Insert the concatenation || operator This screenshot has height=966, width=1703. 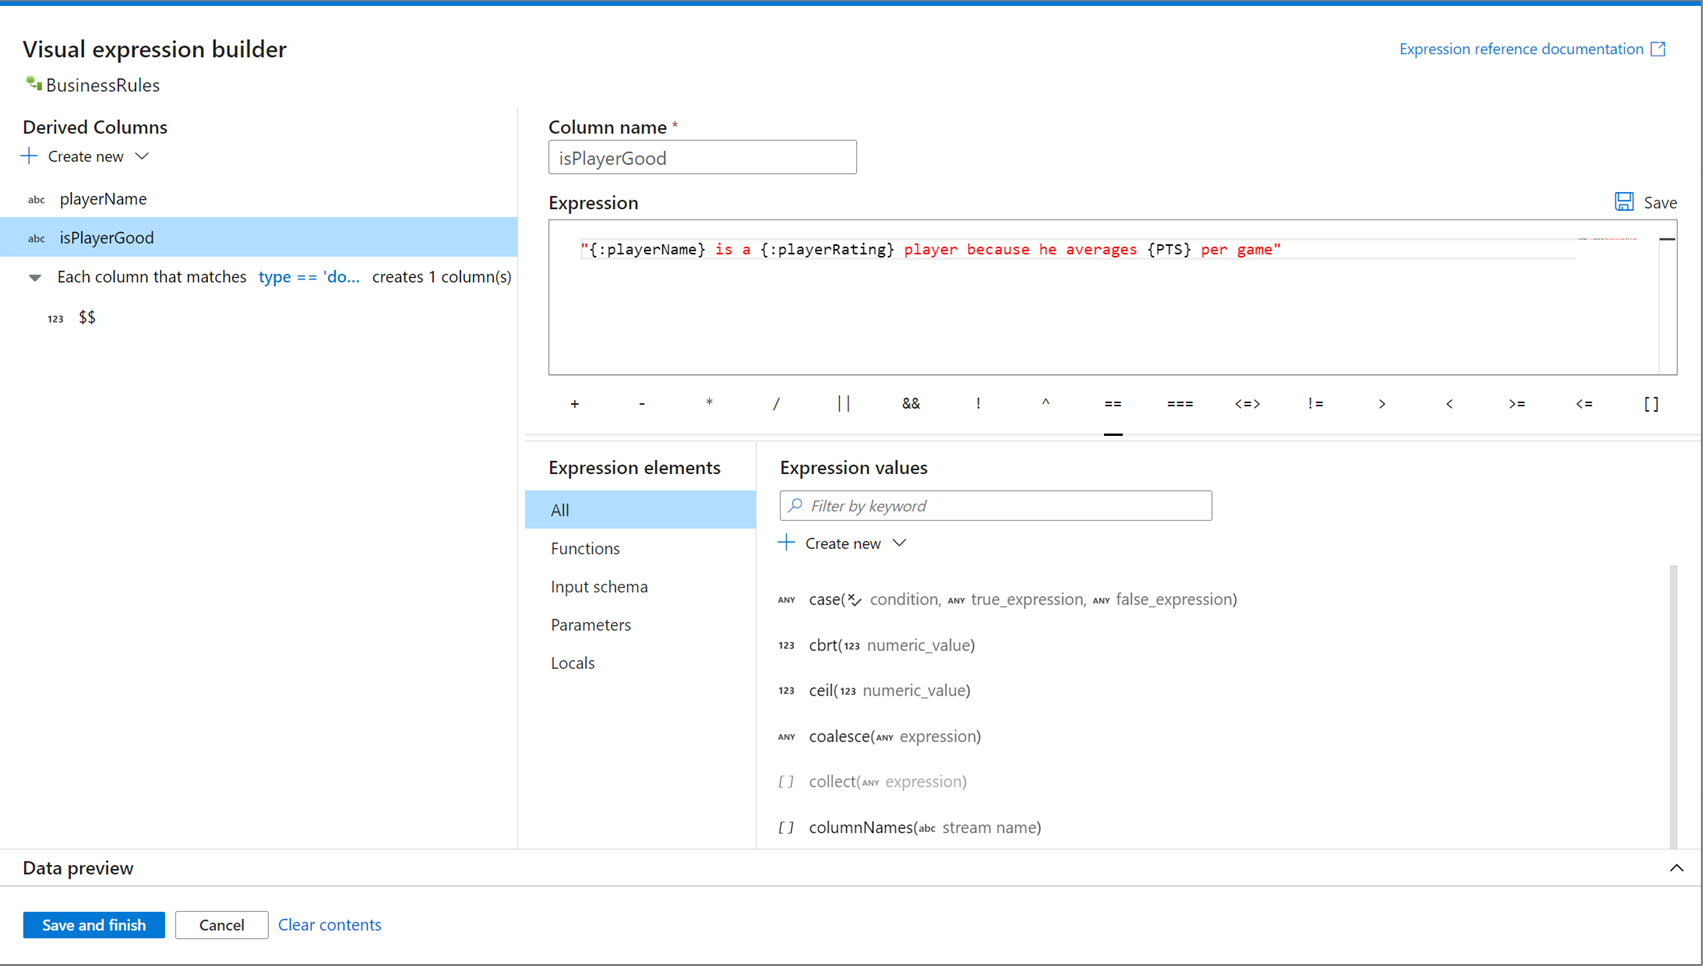pos(843,404)
